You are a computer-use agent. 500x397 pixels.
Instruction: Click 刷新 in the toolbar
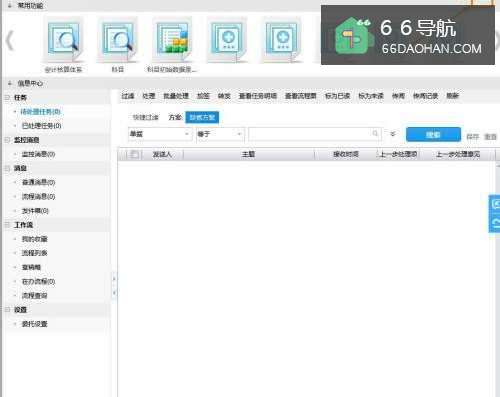[452, 96]
